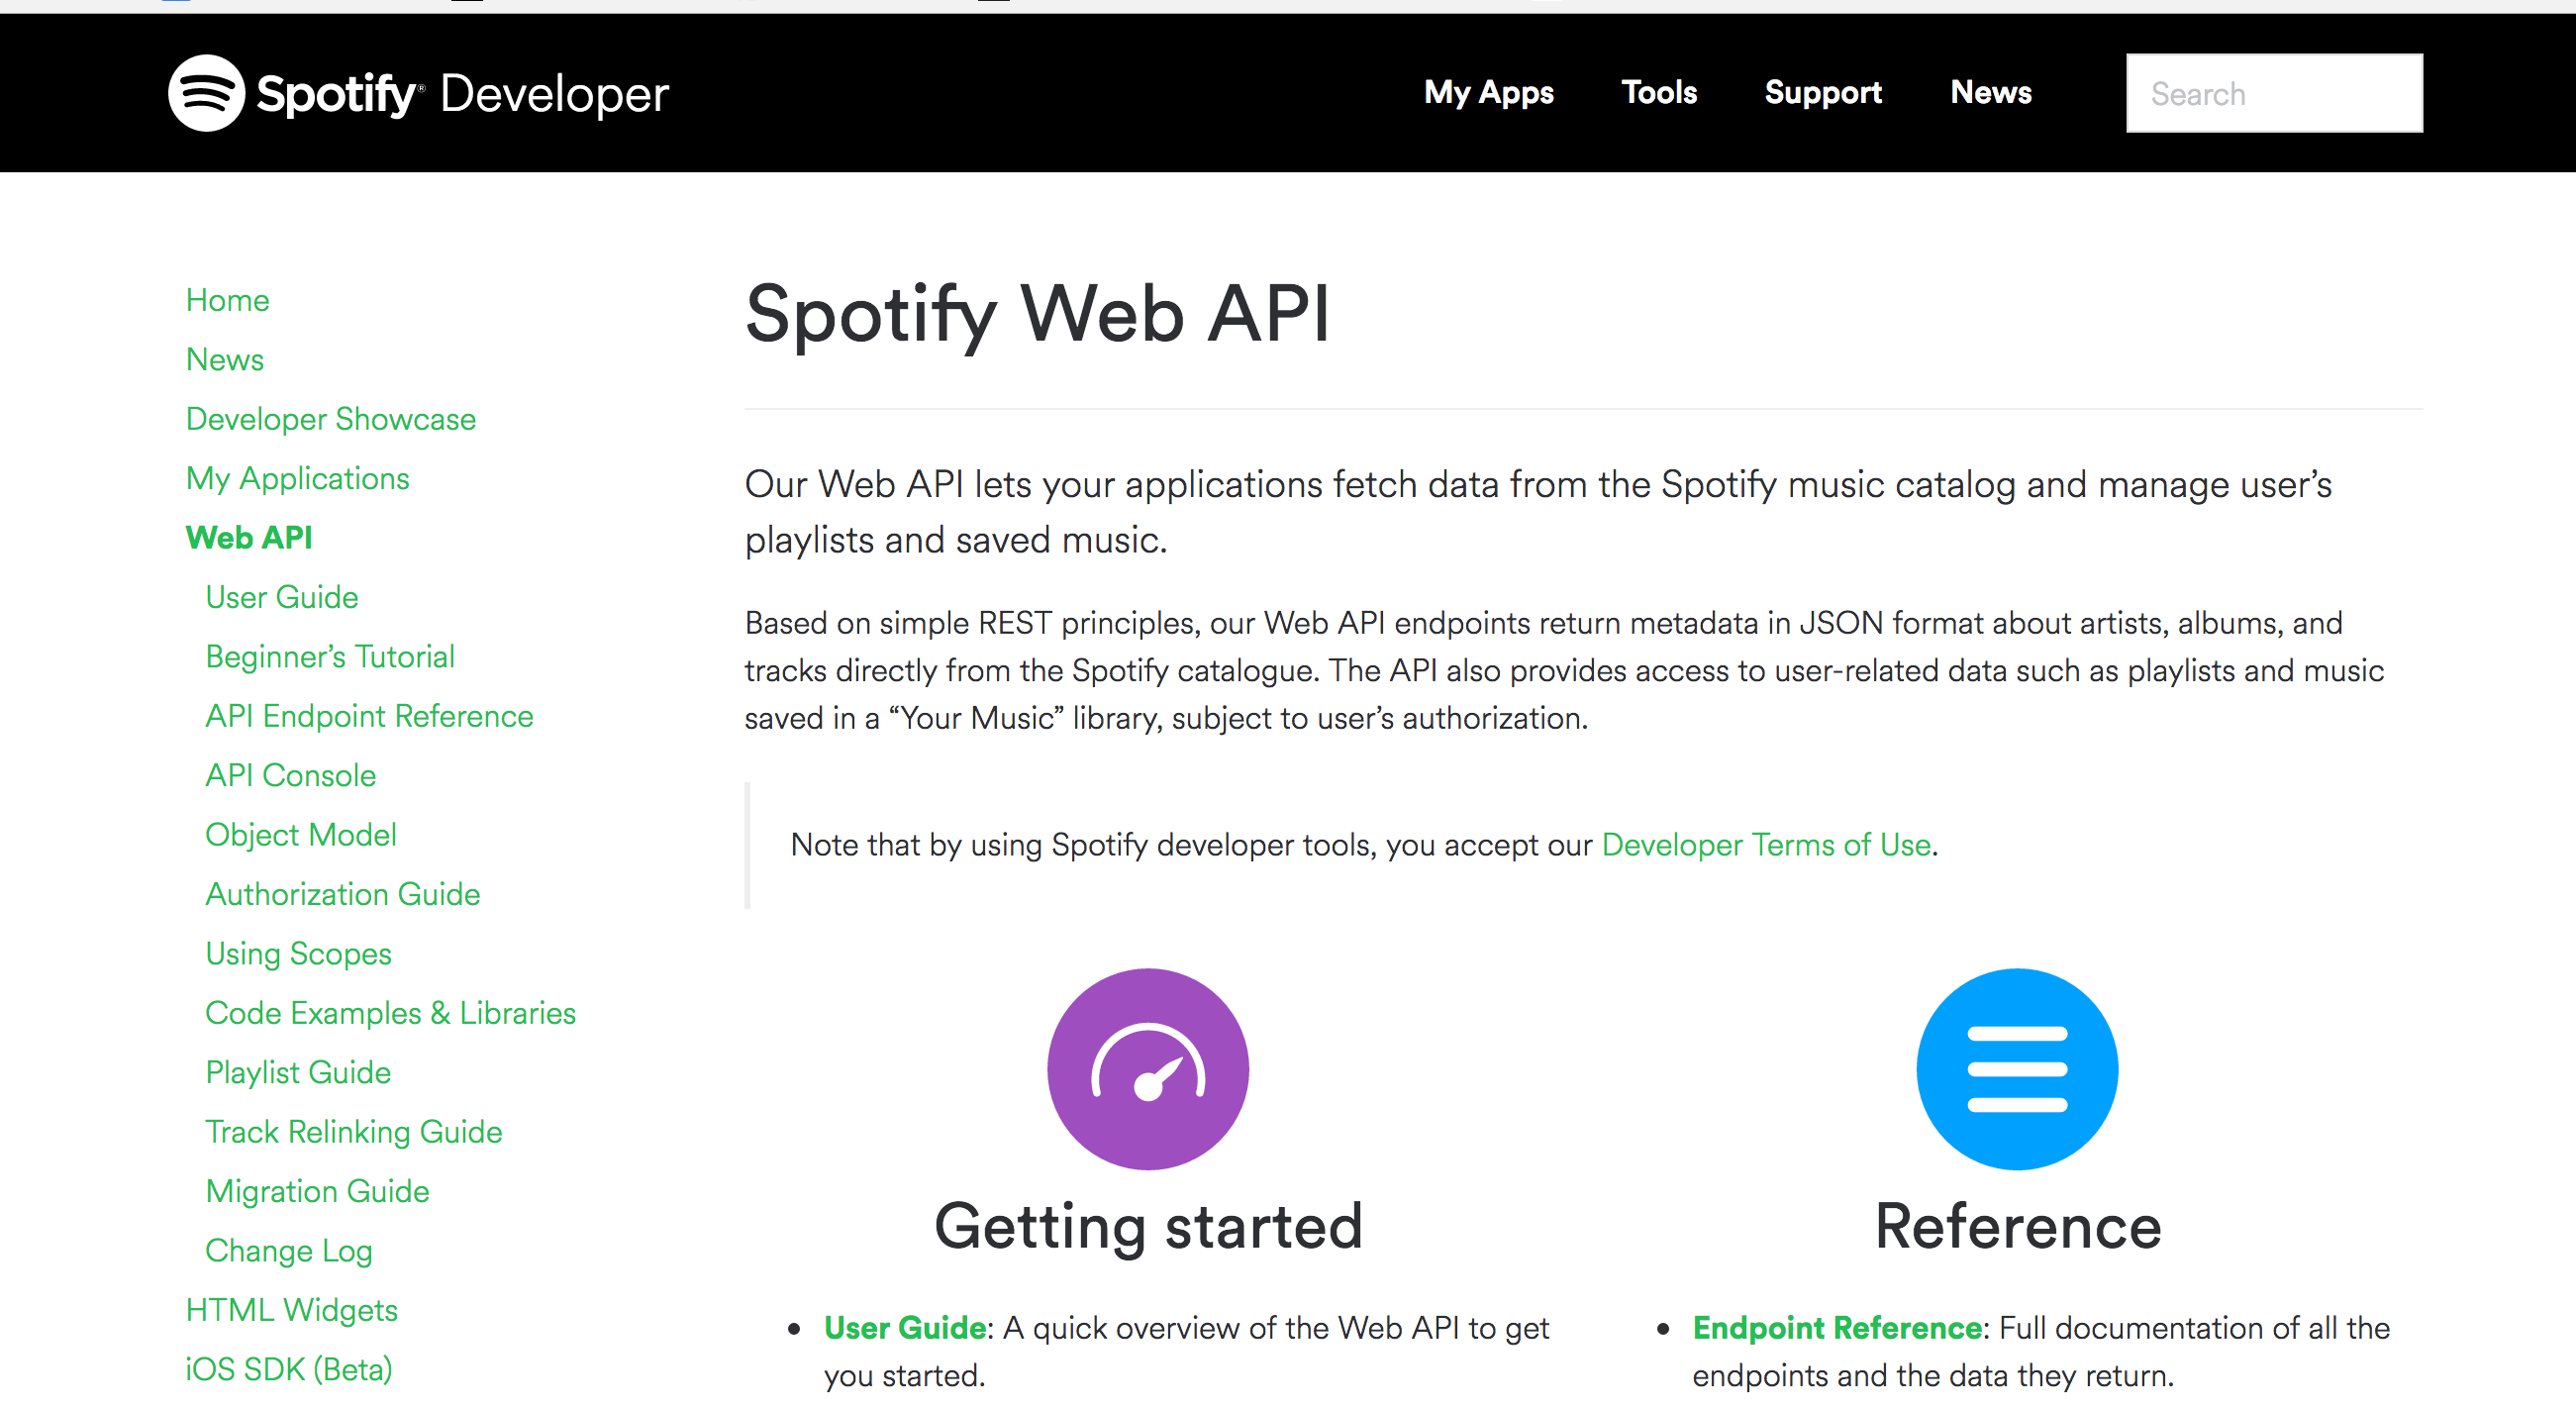Image resolution: width=2576 pixels, height=1410 pixels.
Task: Open HTML Widgets sidebar link
Action: tap(292, 1310)
